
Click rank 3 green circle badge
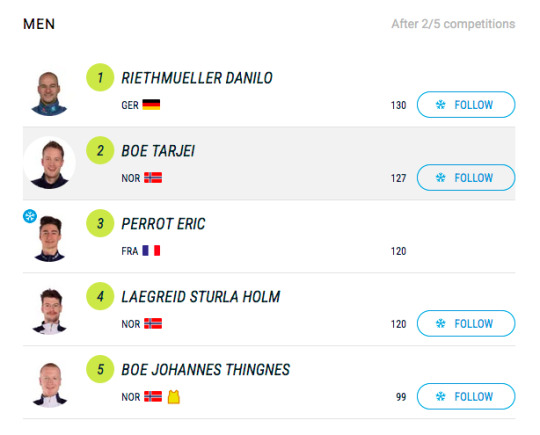click(100, 223)
